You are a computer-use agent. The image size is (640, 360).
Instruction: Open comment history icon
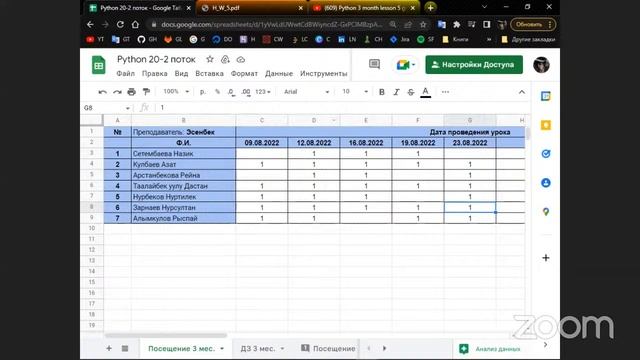[x=374, y=64]
